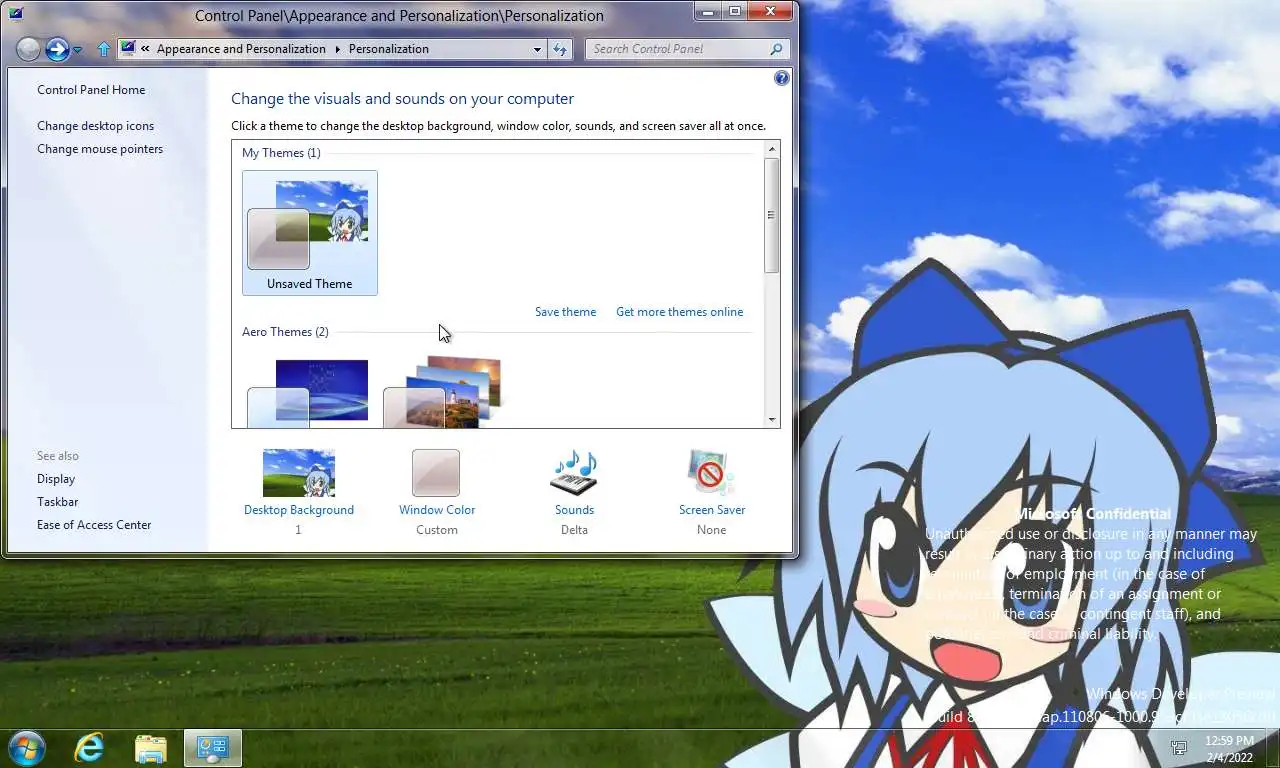Open Windows Explorer folder on taskbar
Screen dimensions: 1280x768
(151, 747)
